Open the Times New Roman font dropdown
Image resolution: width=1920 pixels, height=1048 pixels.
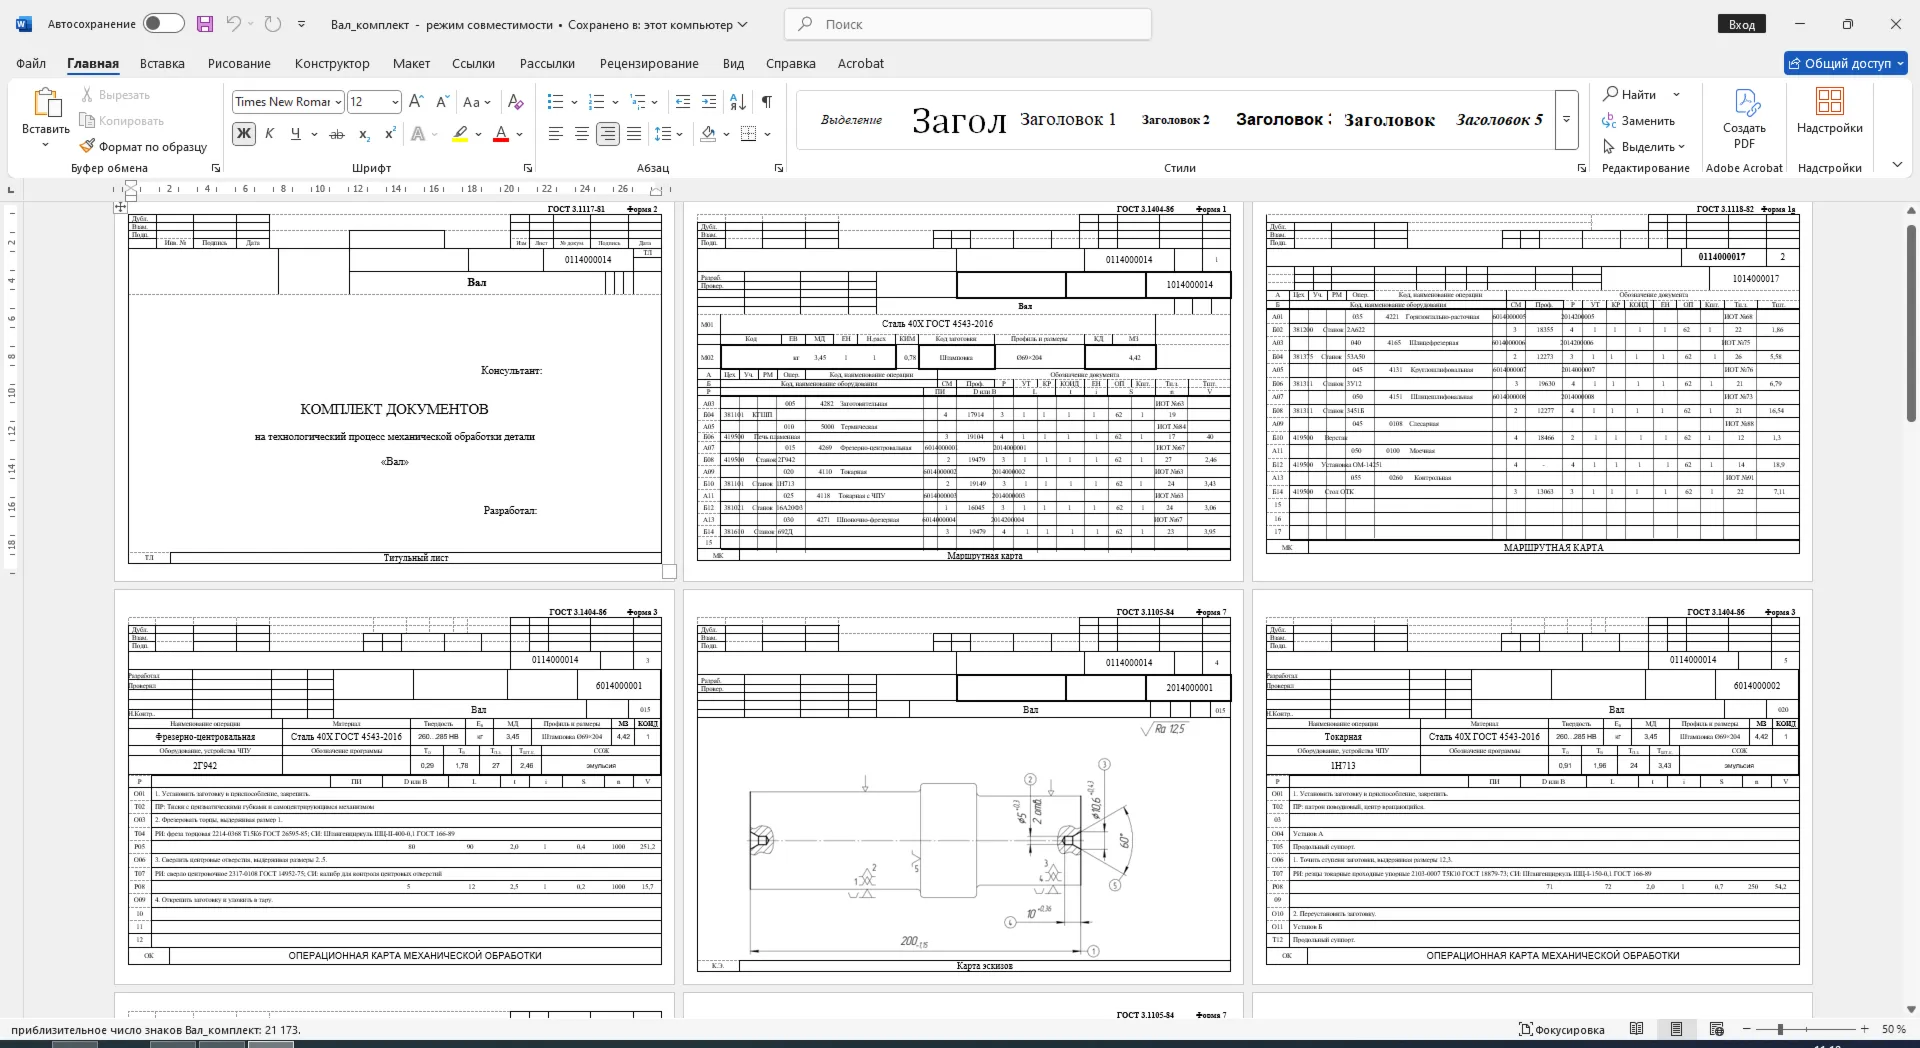click(338, 102)
